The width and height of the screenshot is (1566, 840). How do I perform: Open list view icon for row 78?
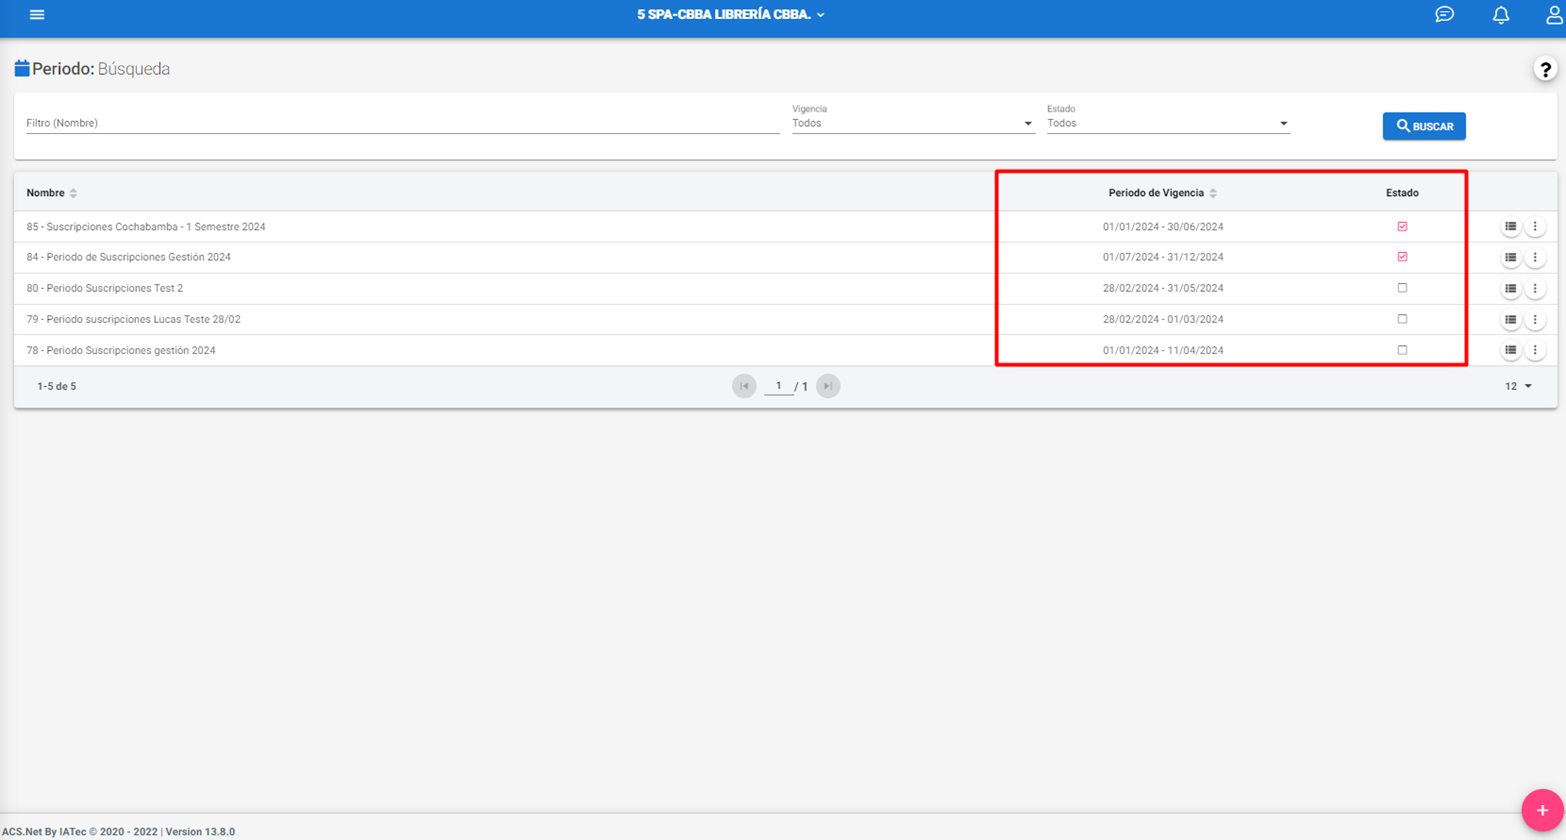[1510, 351]
